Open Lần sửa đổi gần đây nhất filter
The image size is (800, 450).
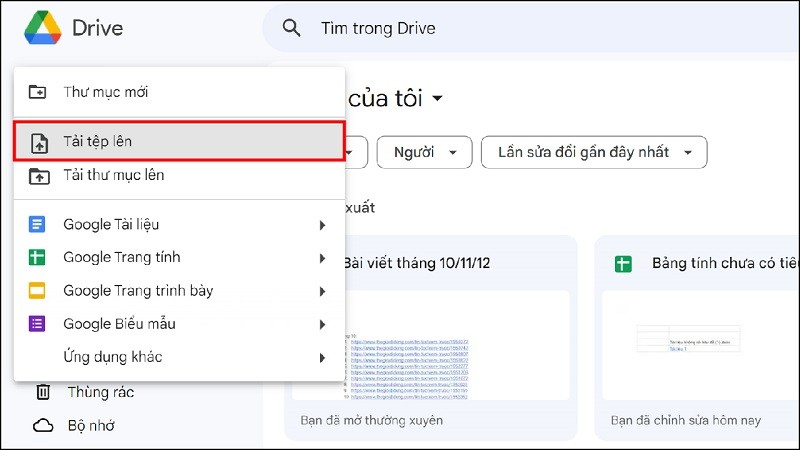[x=594, y=152]
